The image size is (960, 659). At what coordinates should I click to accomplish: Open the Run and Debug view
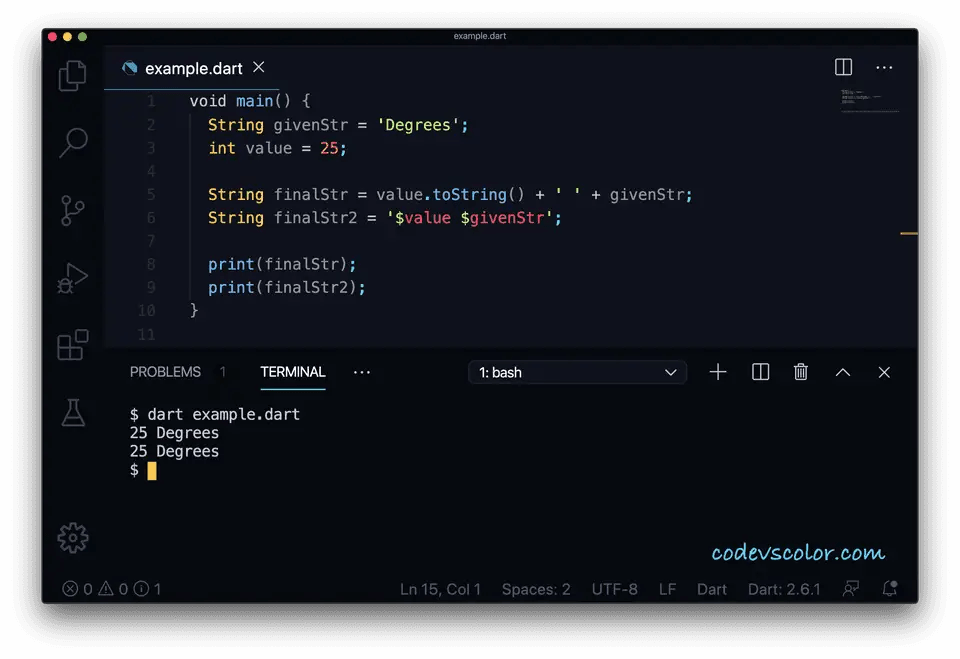pos(72,277)
